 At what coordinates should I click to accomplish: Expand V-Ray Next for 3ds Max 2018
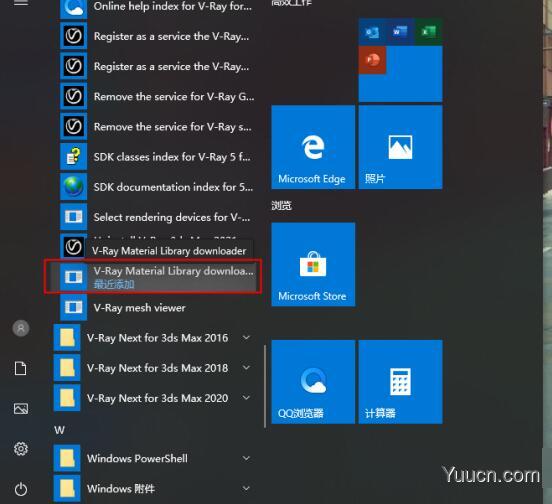click(153, 368)
